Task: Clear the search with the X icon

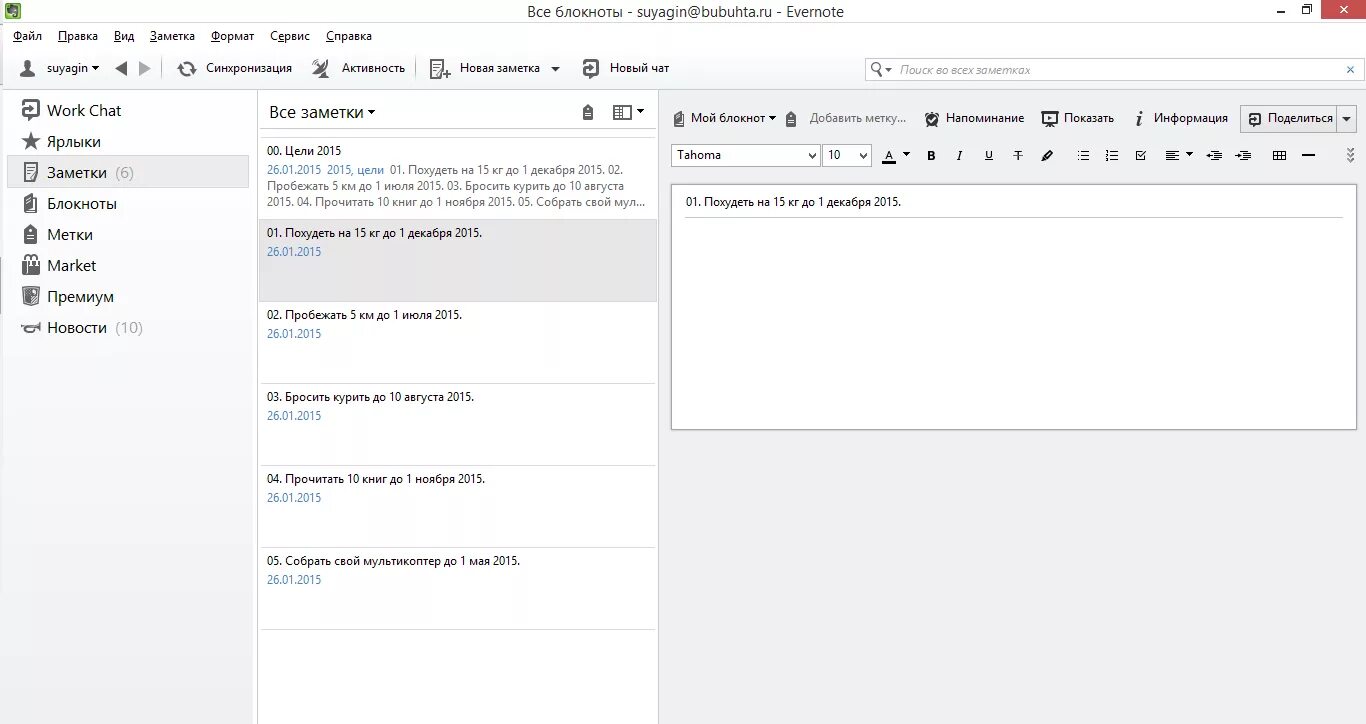Action: tap(1350, 70)
